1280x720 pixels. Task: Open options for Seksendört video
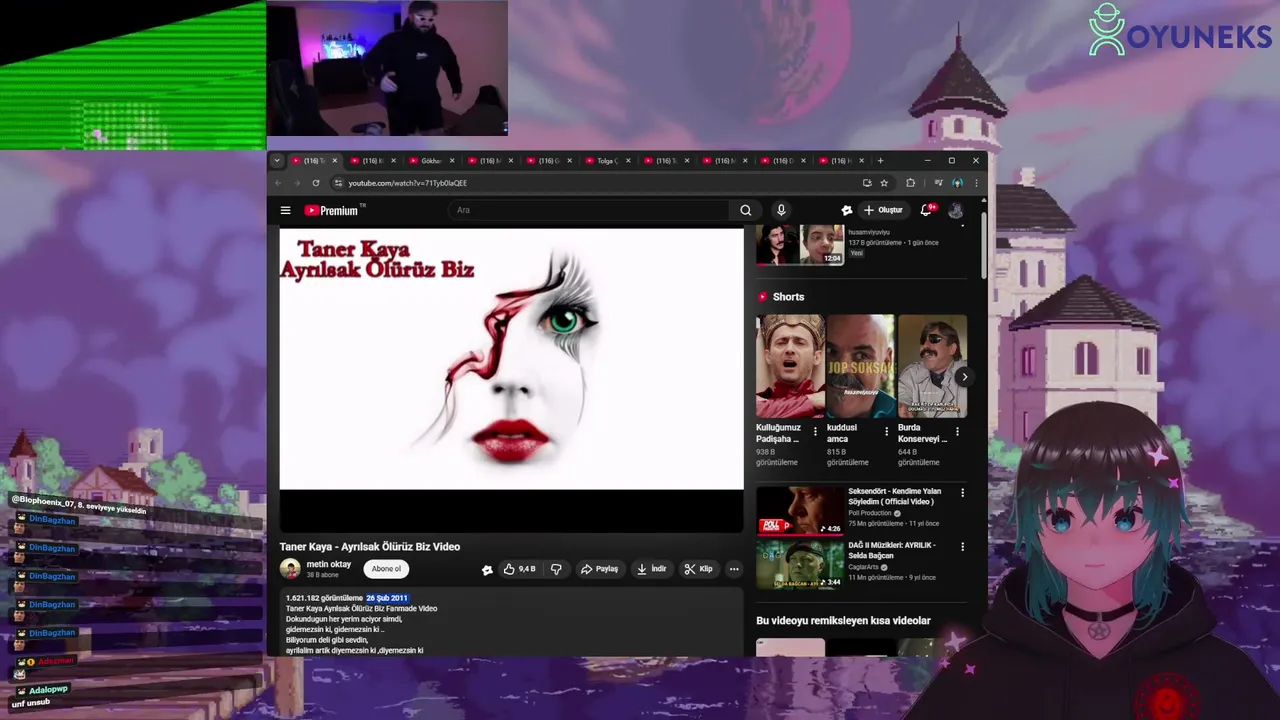963,493
